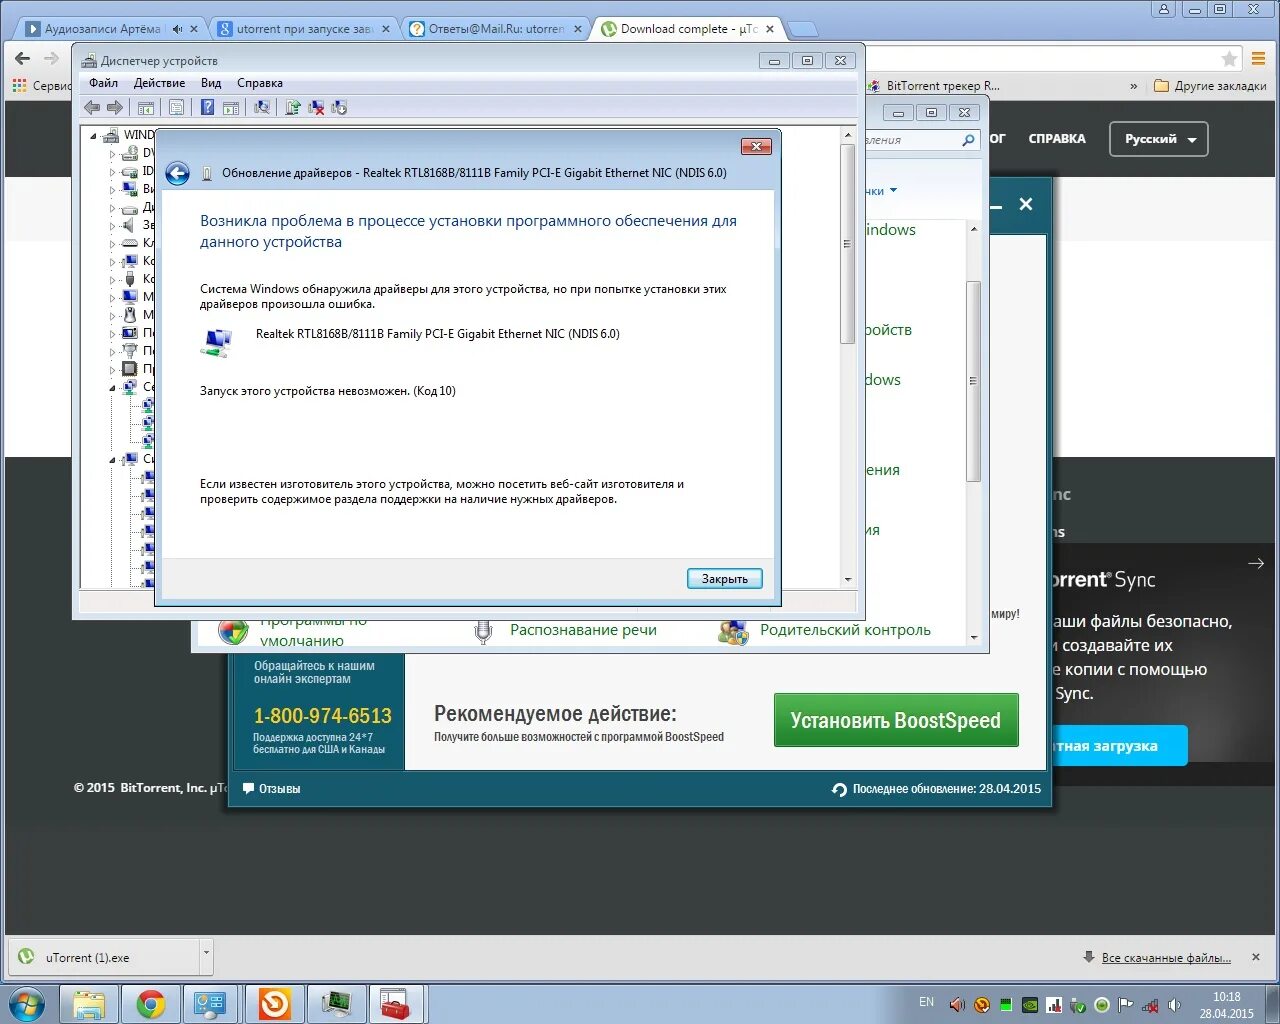Click Chrome browser back arrow
The height and width of the screenshot is (1024, 1280).
[x=22, y=58]
